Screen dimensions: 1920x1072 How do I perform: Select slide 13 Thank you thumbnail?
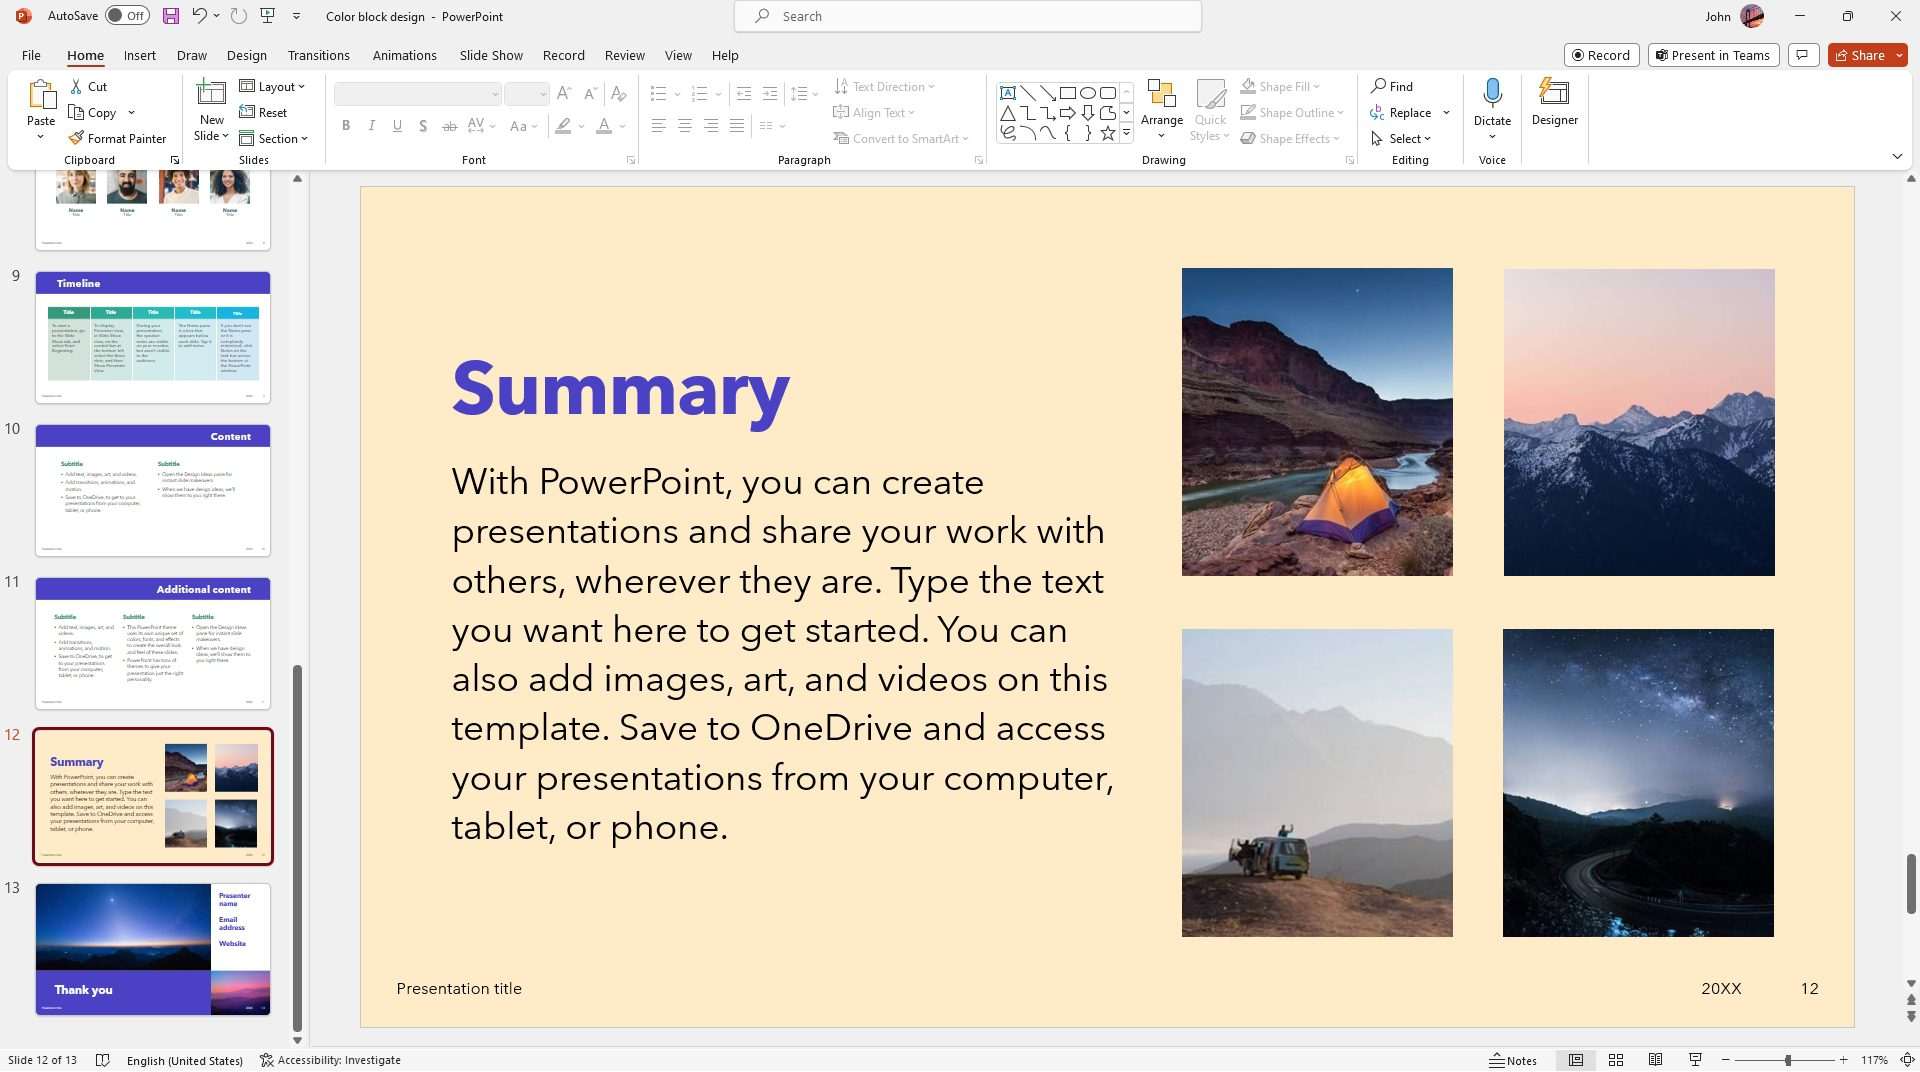pos(153,949)
